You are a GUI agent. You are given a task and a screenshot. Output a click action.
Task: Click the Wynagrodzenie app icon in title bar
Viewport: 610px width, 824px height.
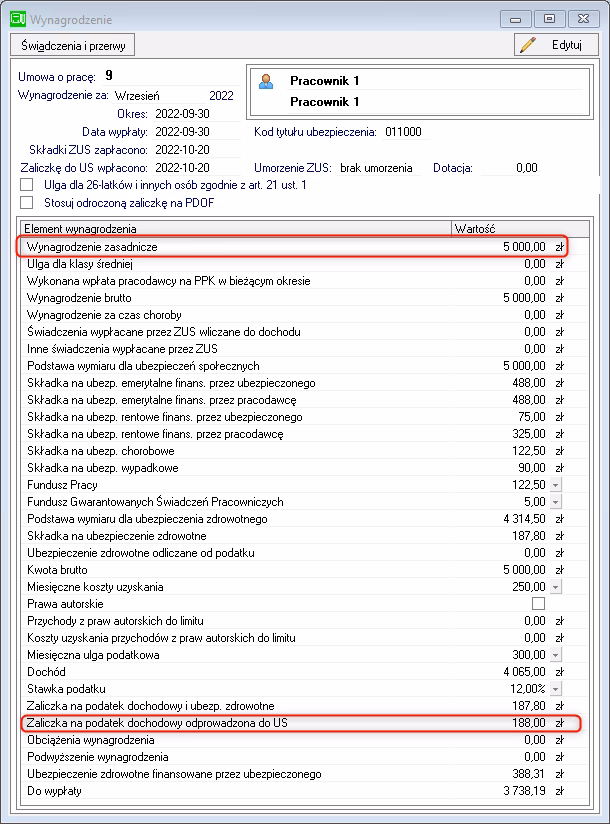(17, 17)
